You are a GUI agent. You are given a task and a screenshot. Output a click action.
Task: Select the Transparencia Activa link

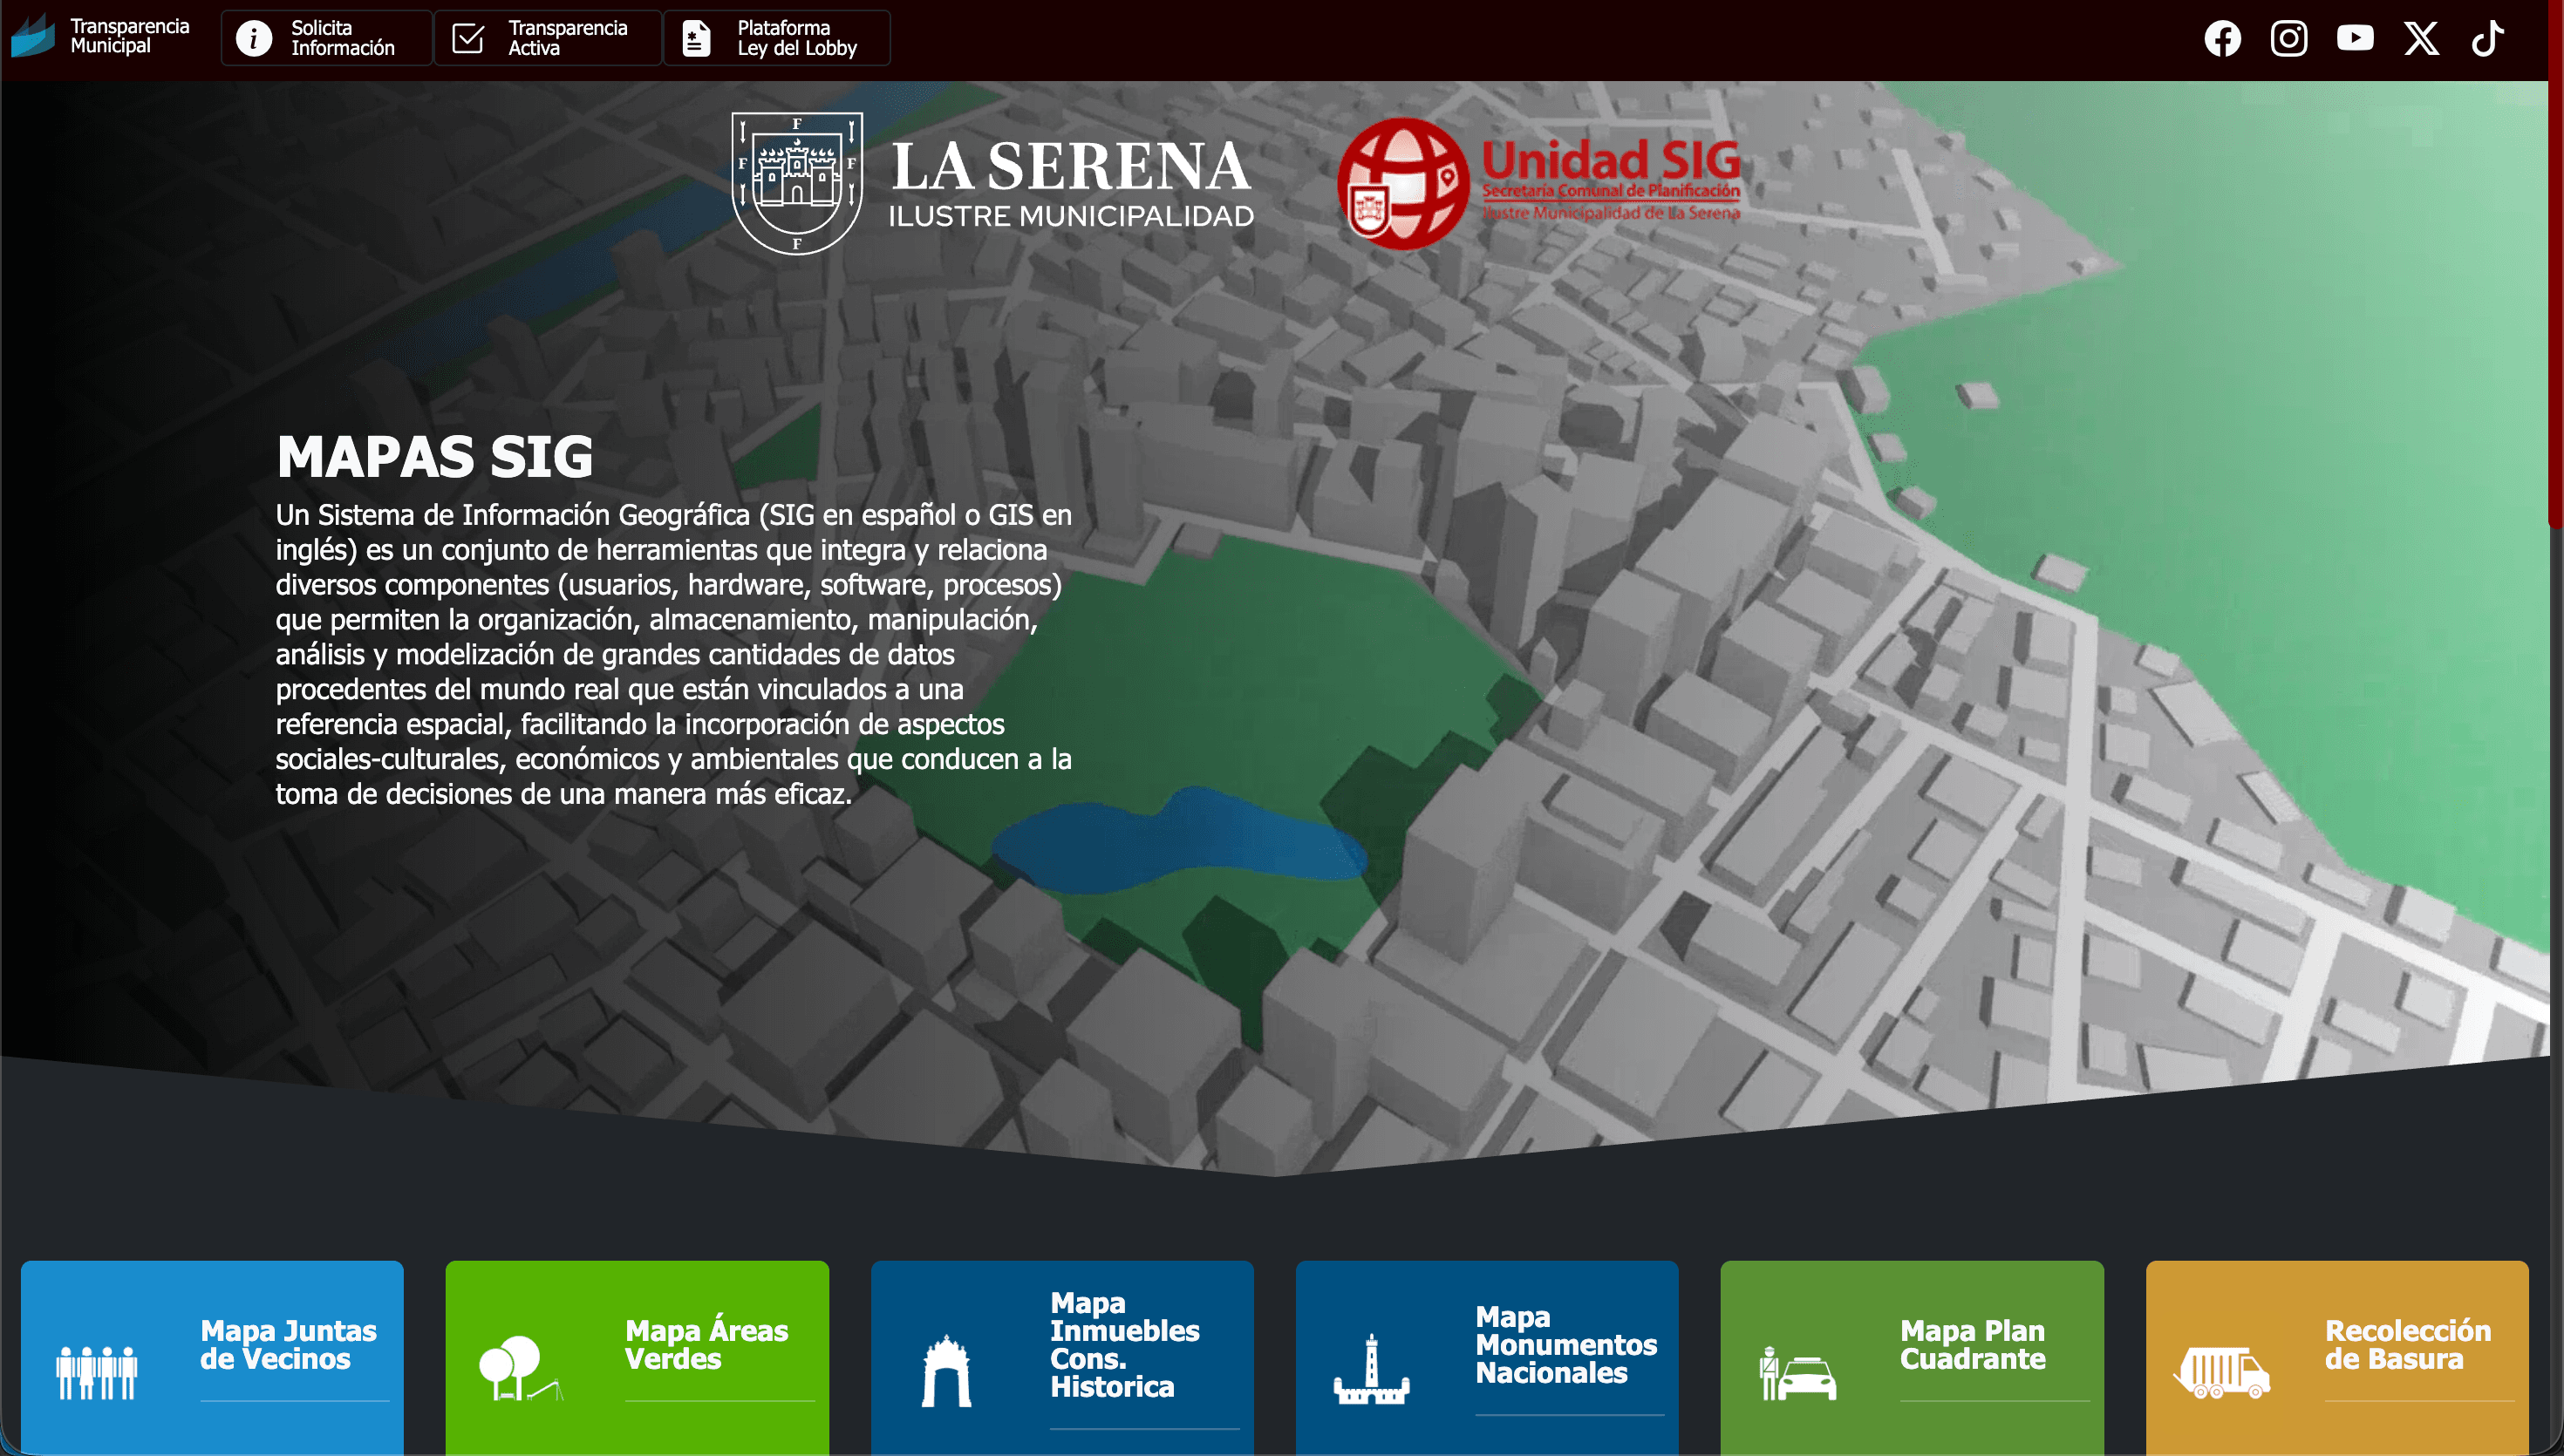pyautogui.click(x=546, y=37)
